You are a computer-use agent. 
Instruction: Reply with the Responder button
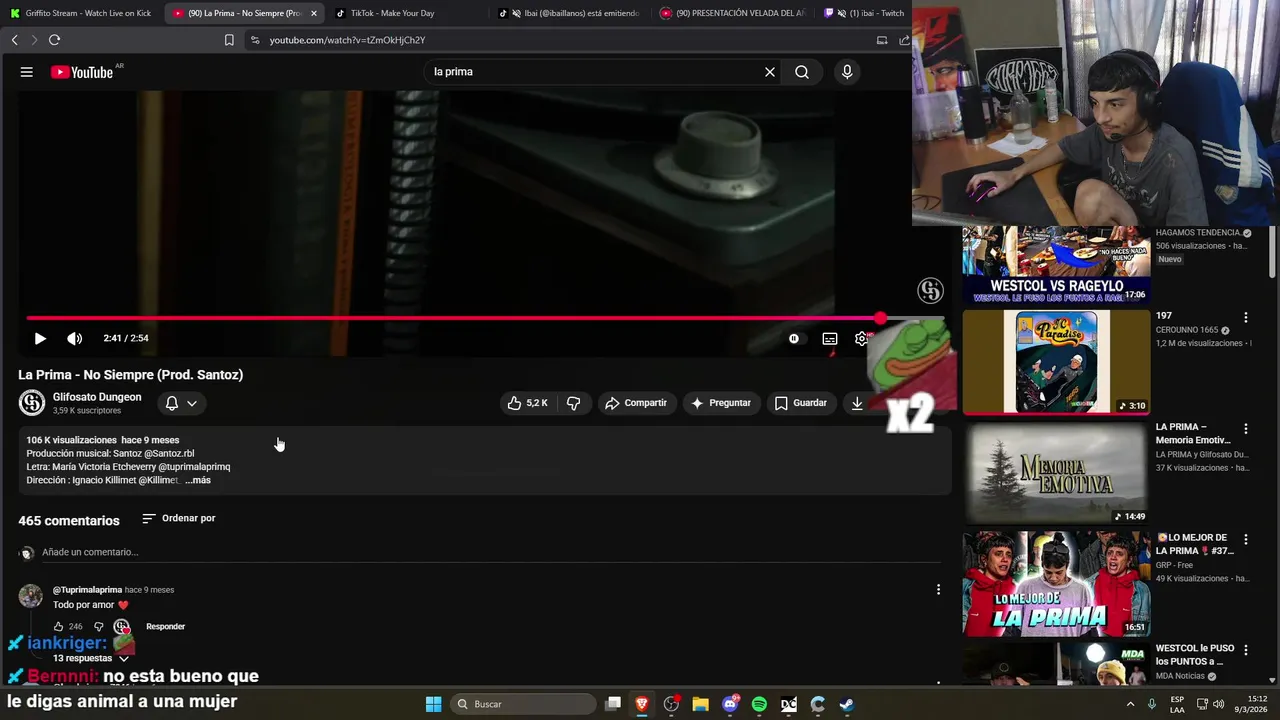click(166, 627)
